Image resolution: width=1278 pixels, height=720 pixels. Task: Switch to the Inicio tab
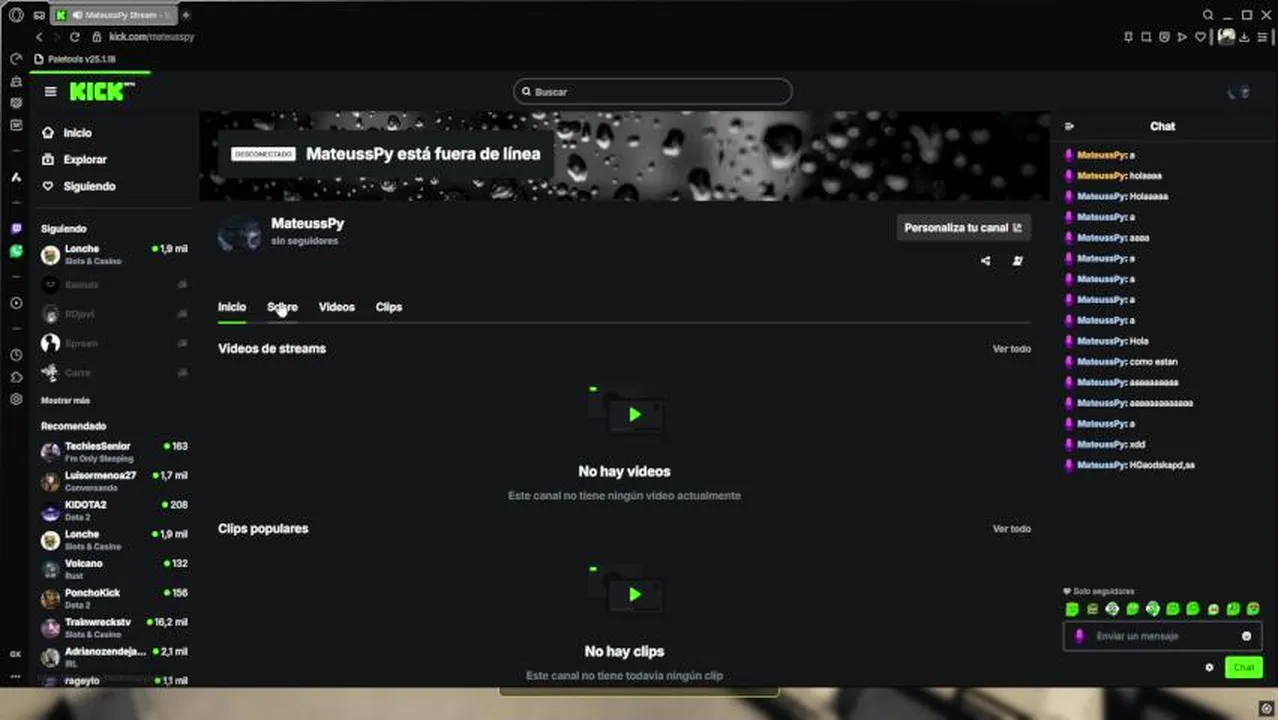232,307
